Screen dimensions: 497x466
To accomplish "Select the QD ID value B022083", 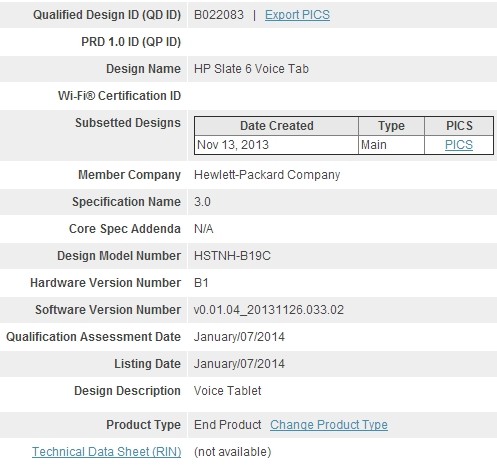I will coord(219,15).
